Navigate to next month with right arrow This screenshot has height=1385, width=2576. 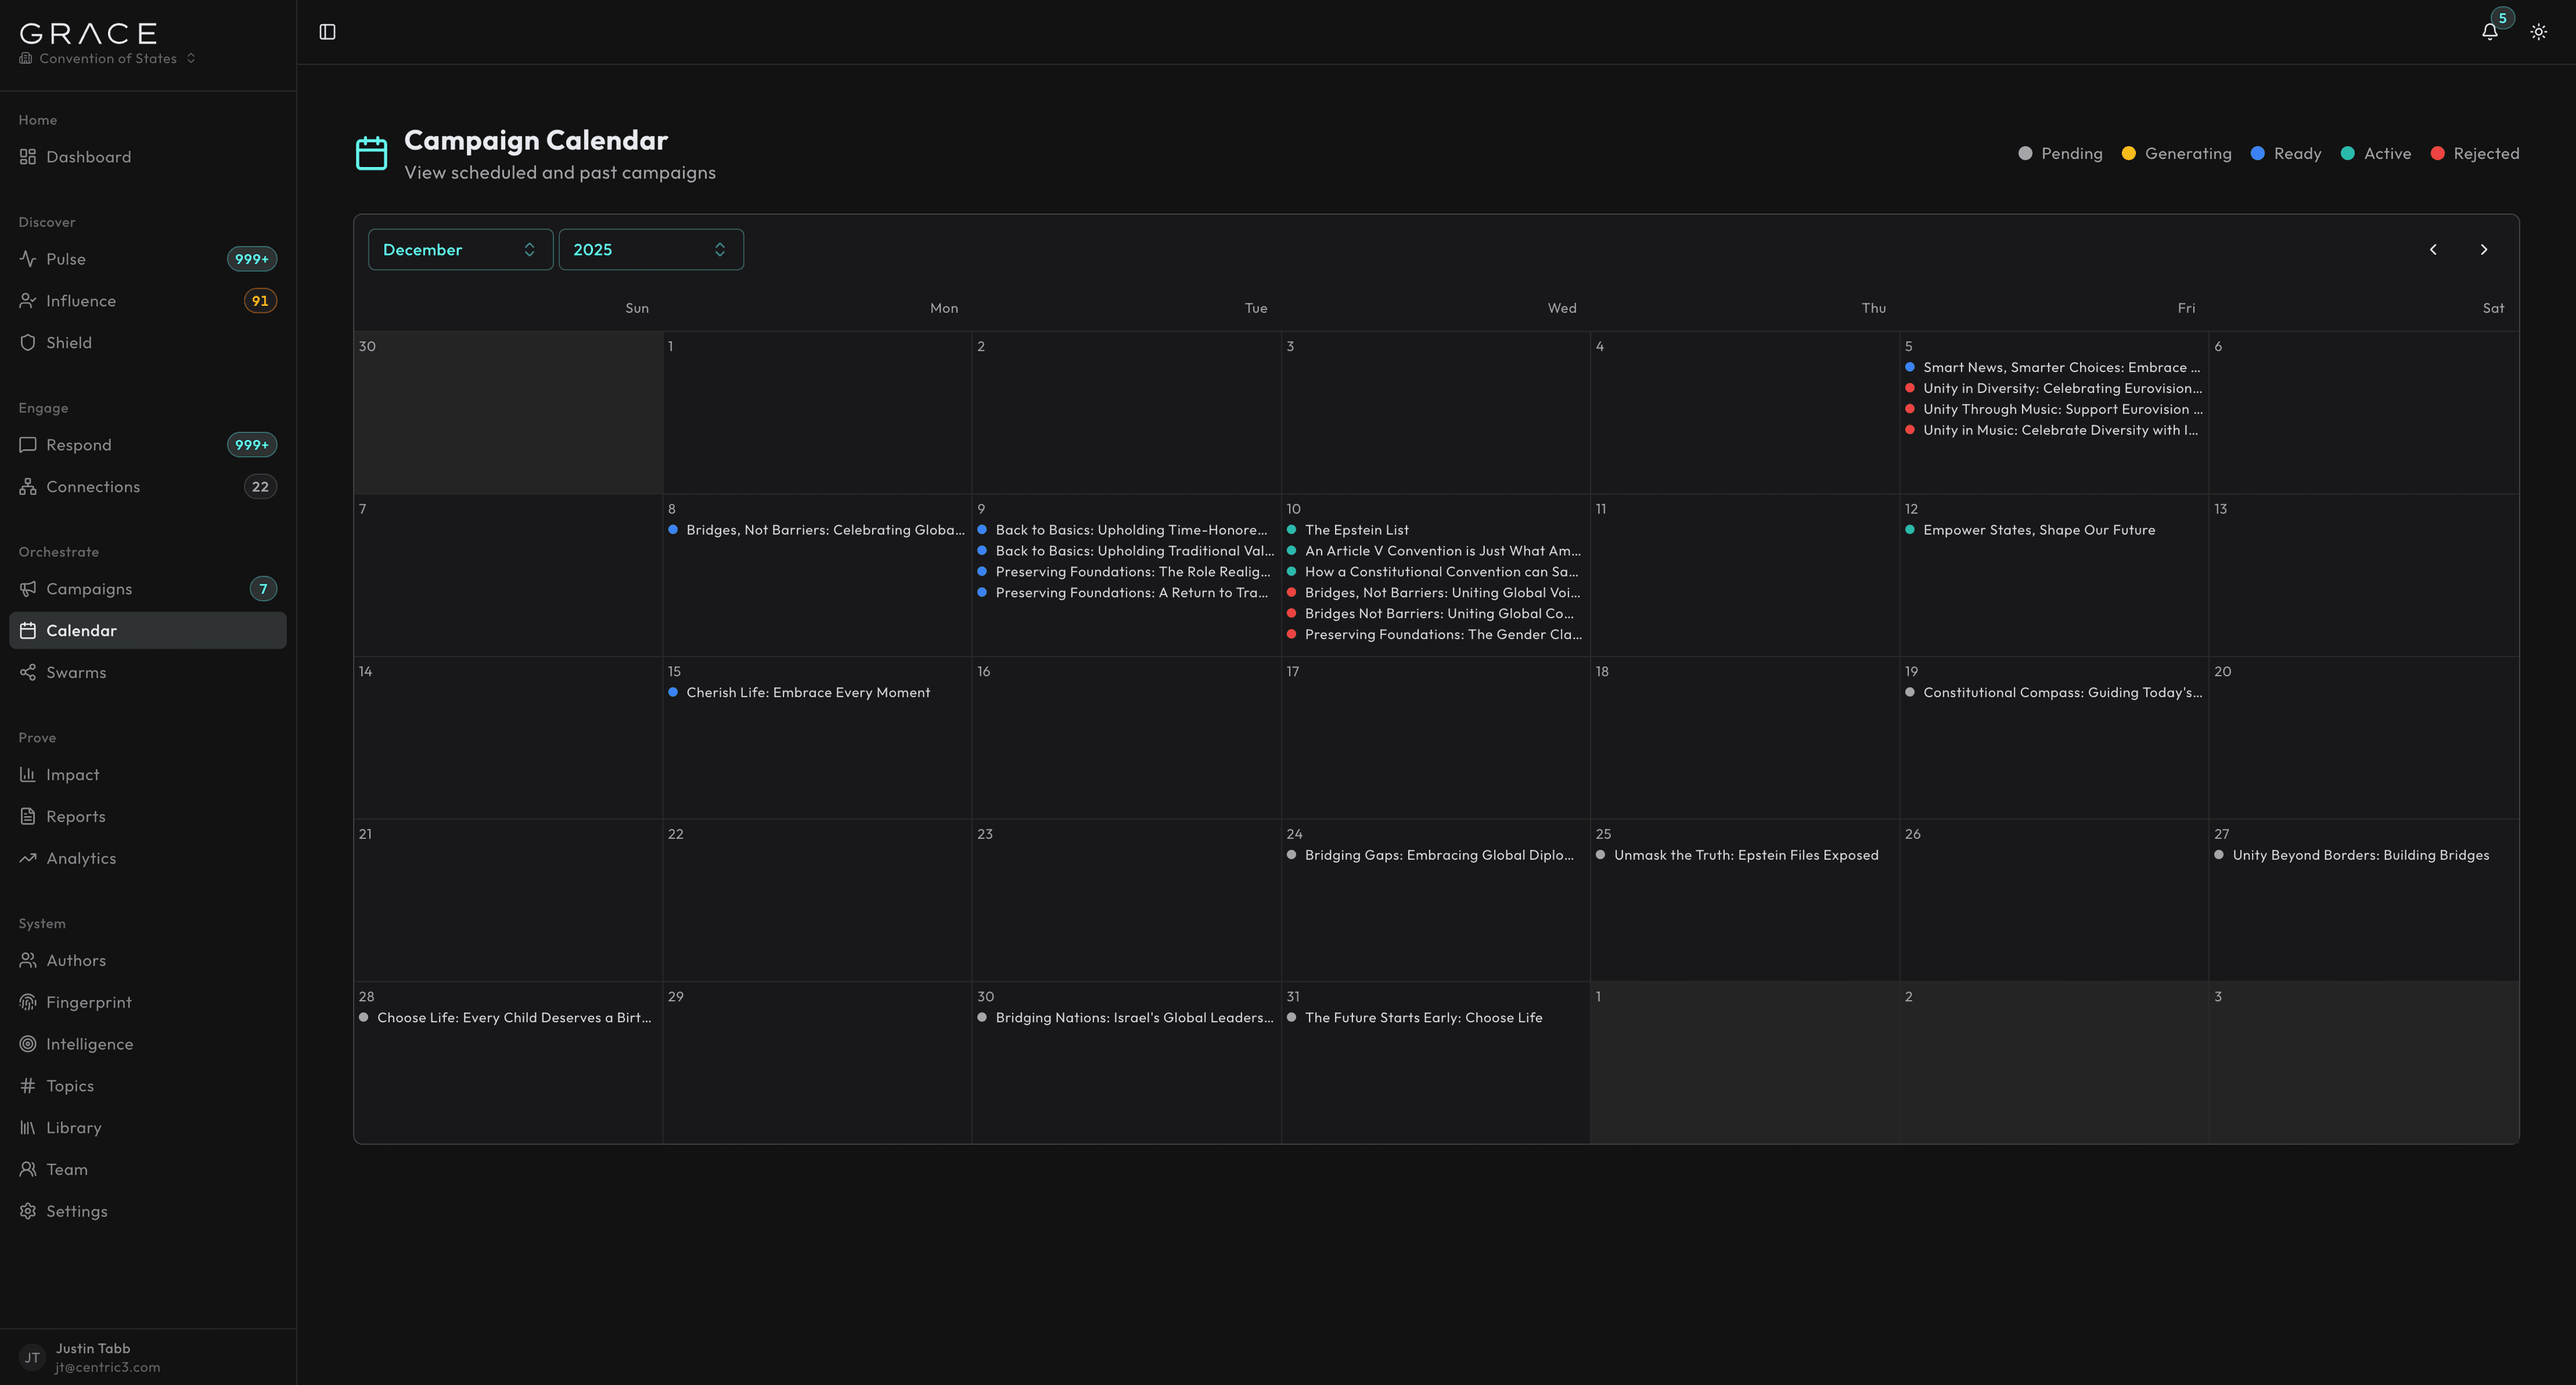(2483, 249)
